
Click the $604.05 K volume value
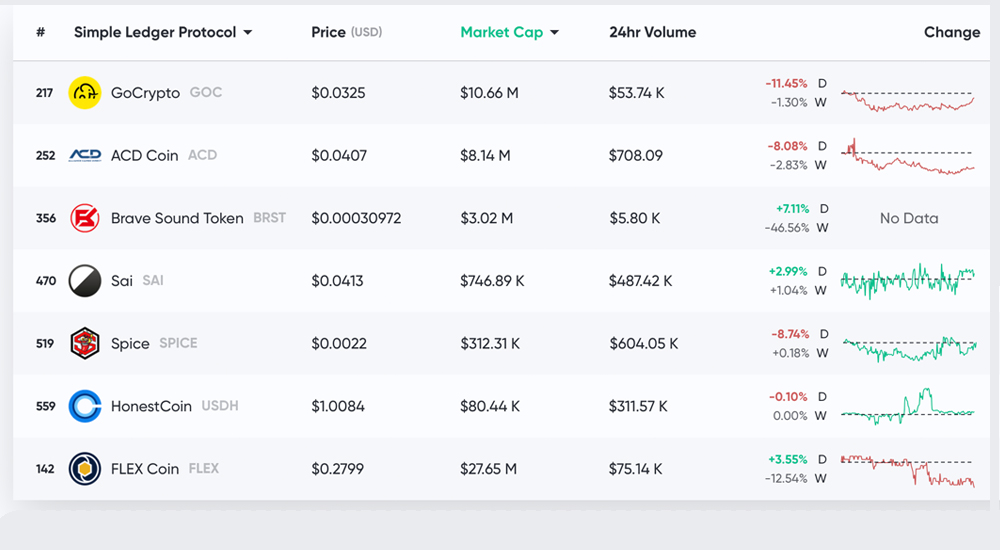click(x=643, y=344)
